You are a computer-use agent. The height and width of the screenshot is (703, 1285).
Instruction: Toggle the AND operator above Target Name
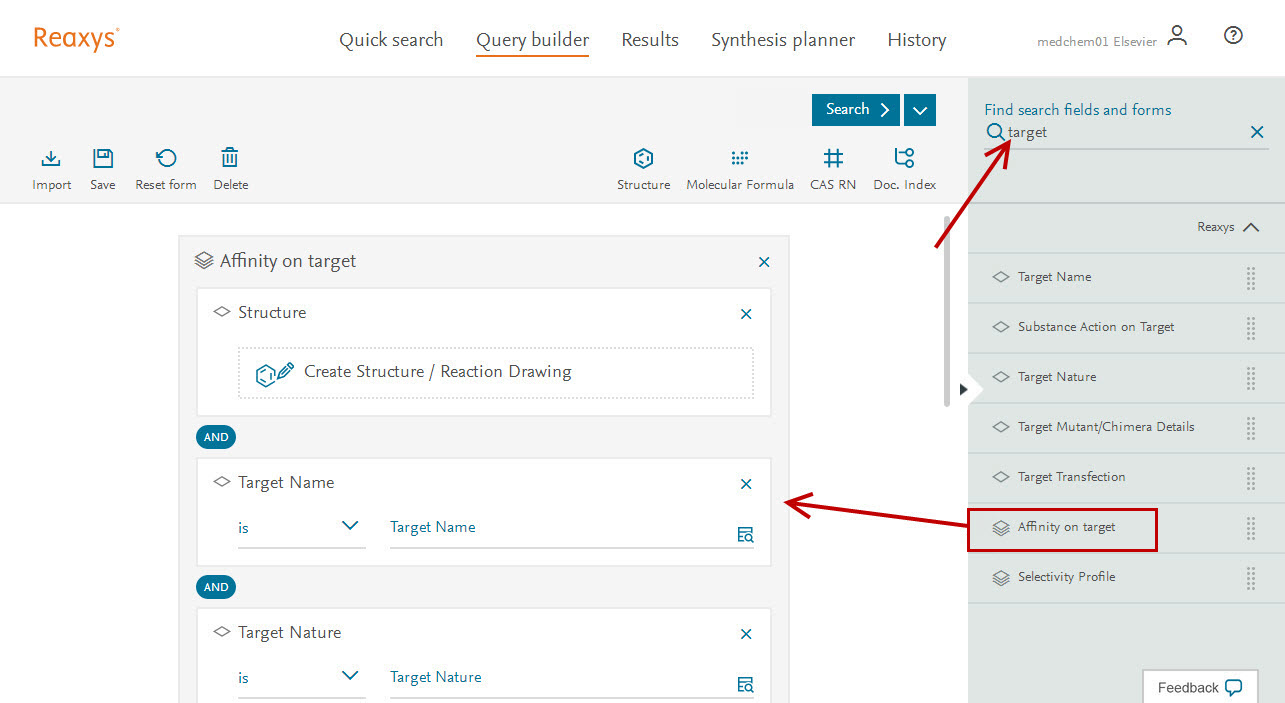tap(216, 437)
